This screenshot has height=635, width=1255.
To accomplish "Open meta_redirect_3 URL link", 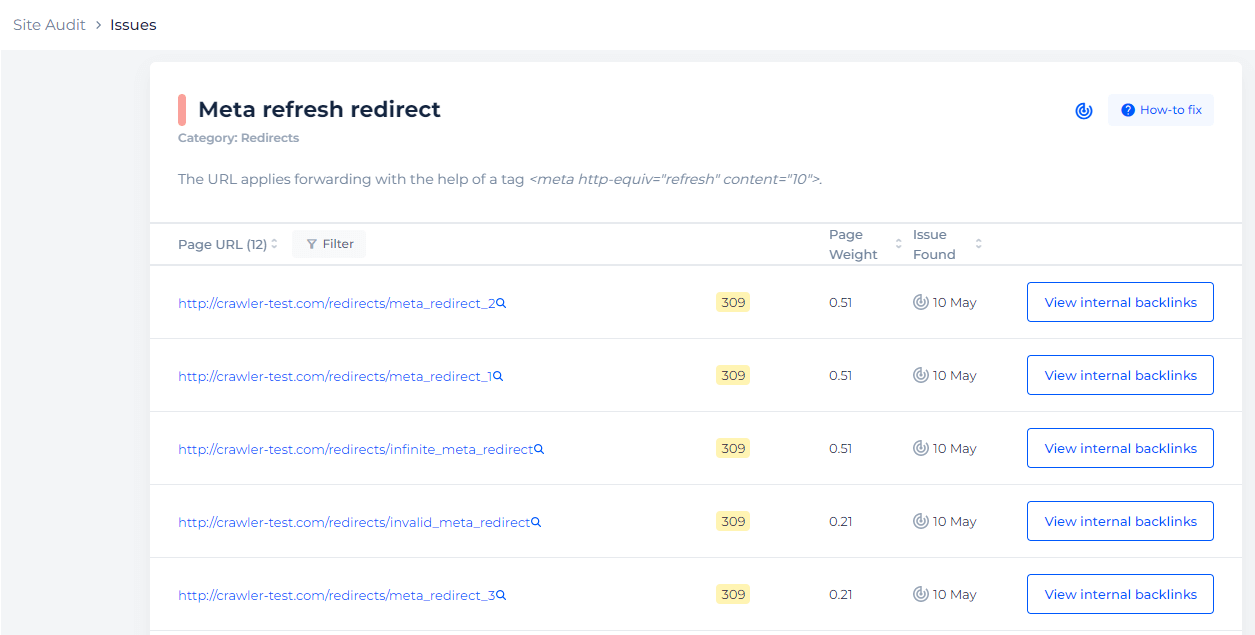I will click(336, 595).
